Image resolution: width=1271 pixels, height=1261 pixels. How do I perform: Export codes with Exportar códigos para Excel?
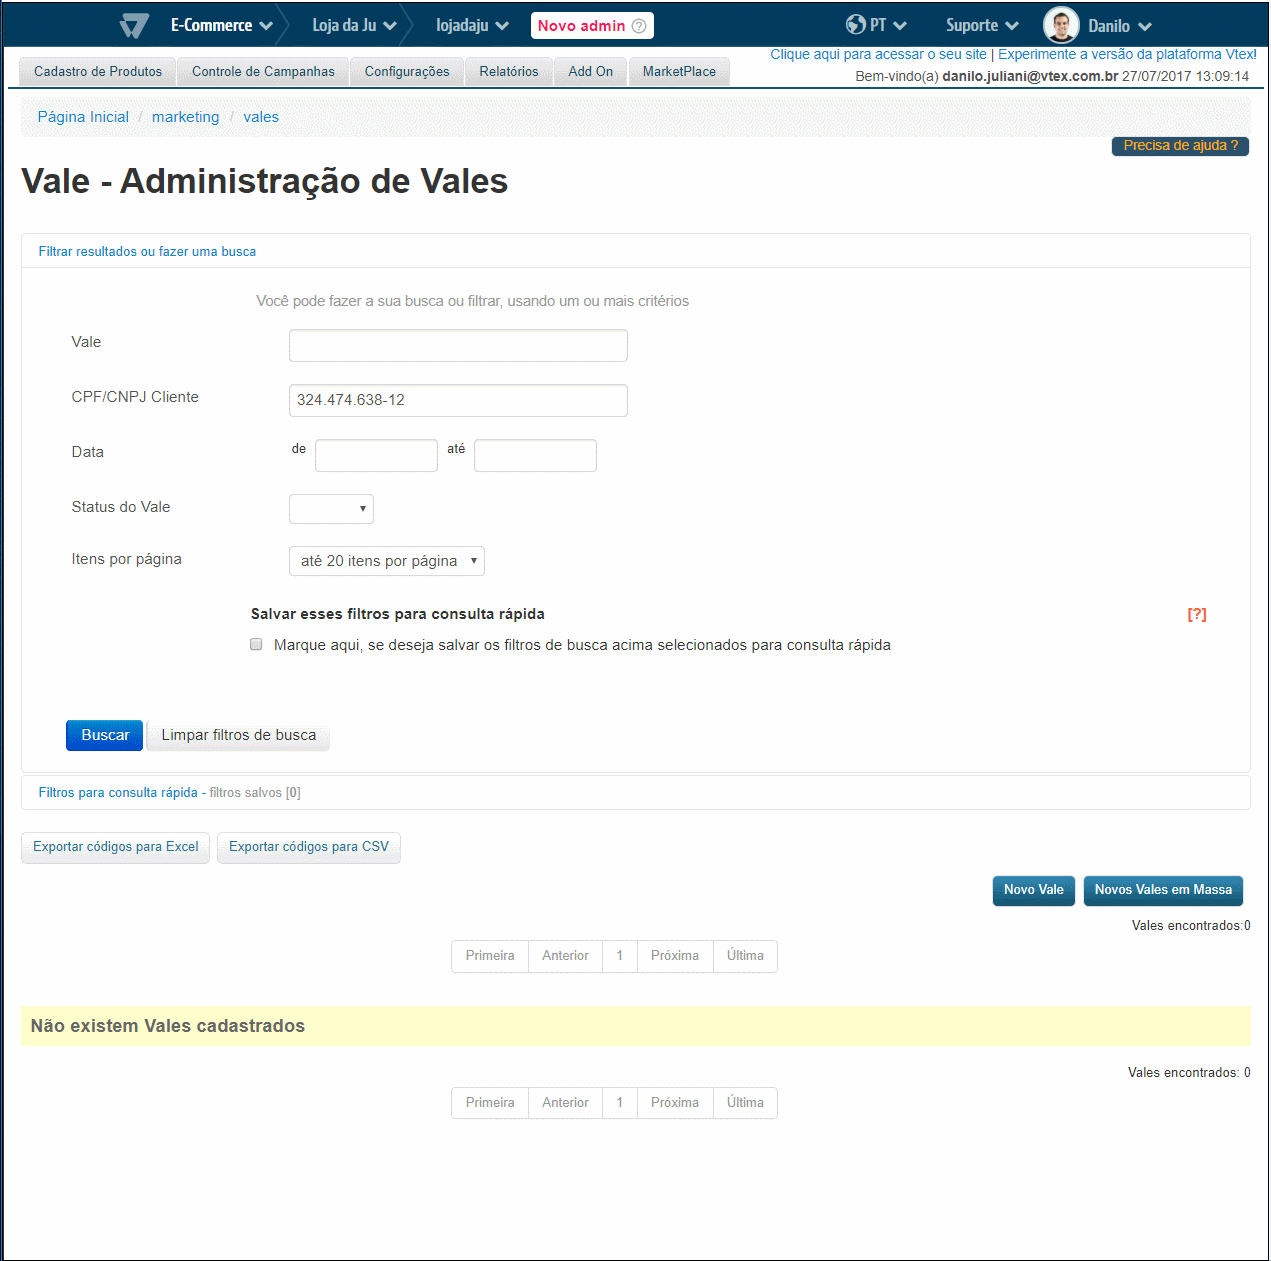coord(115,847)
